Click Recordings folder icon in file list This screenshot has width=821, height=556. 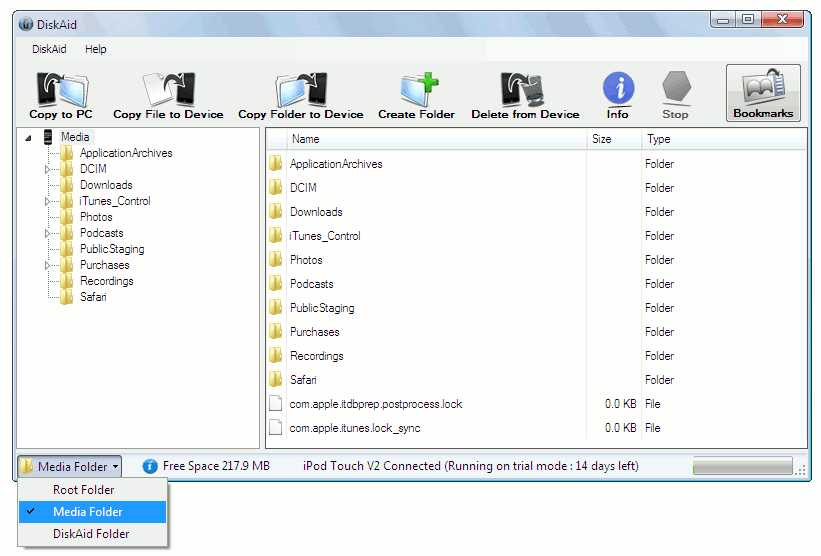tap(276, 356)
